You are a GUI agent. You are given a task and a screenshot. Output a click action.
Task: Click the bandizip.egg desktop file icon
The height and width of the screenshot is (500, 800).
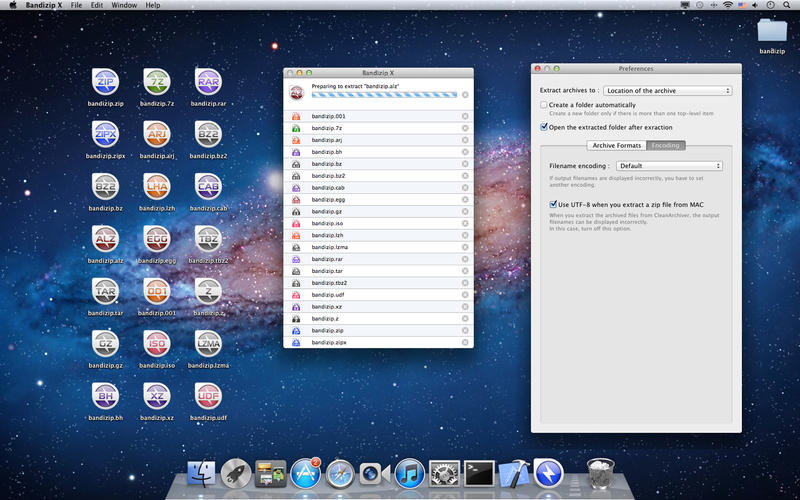click(x=157, y=240)
